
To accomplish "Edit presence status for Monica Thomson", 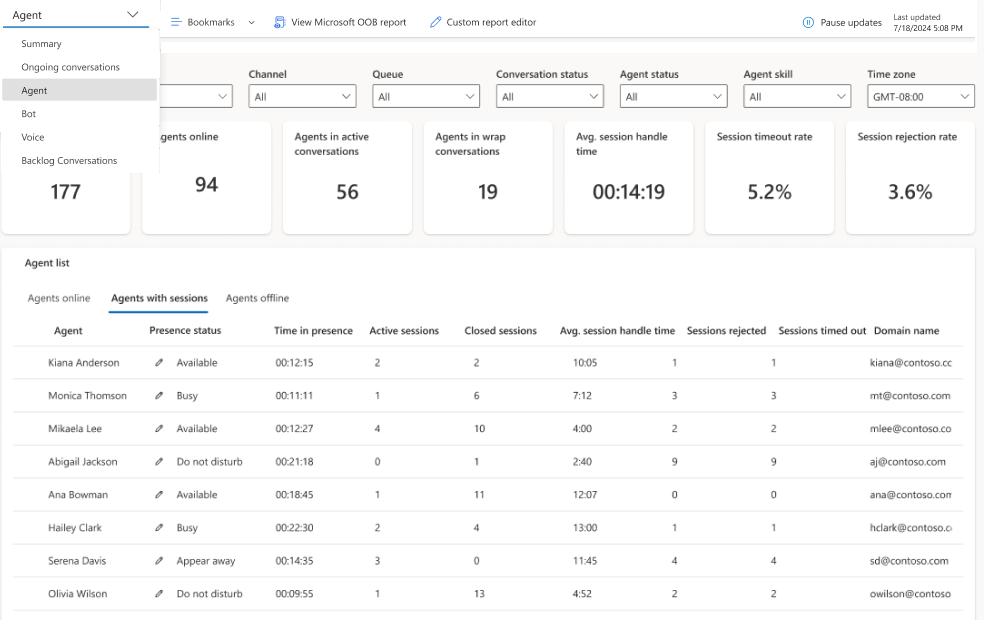I will pyautogui.click(x=159, y=395).
